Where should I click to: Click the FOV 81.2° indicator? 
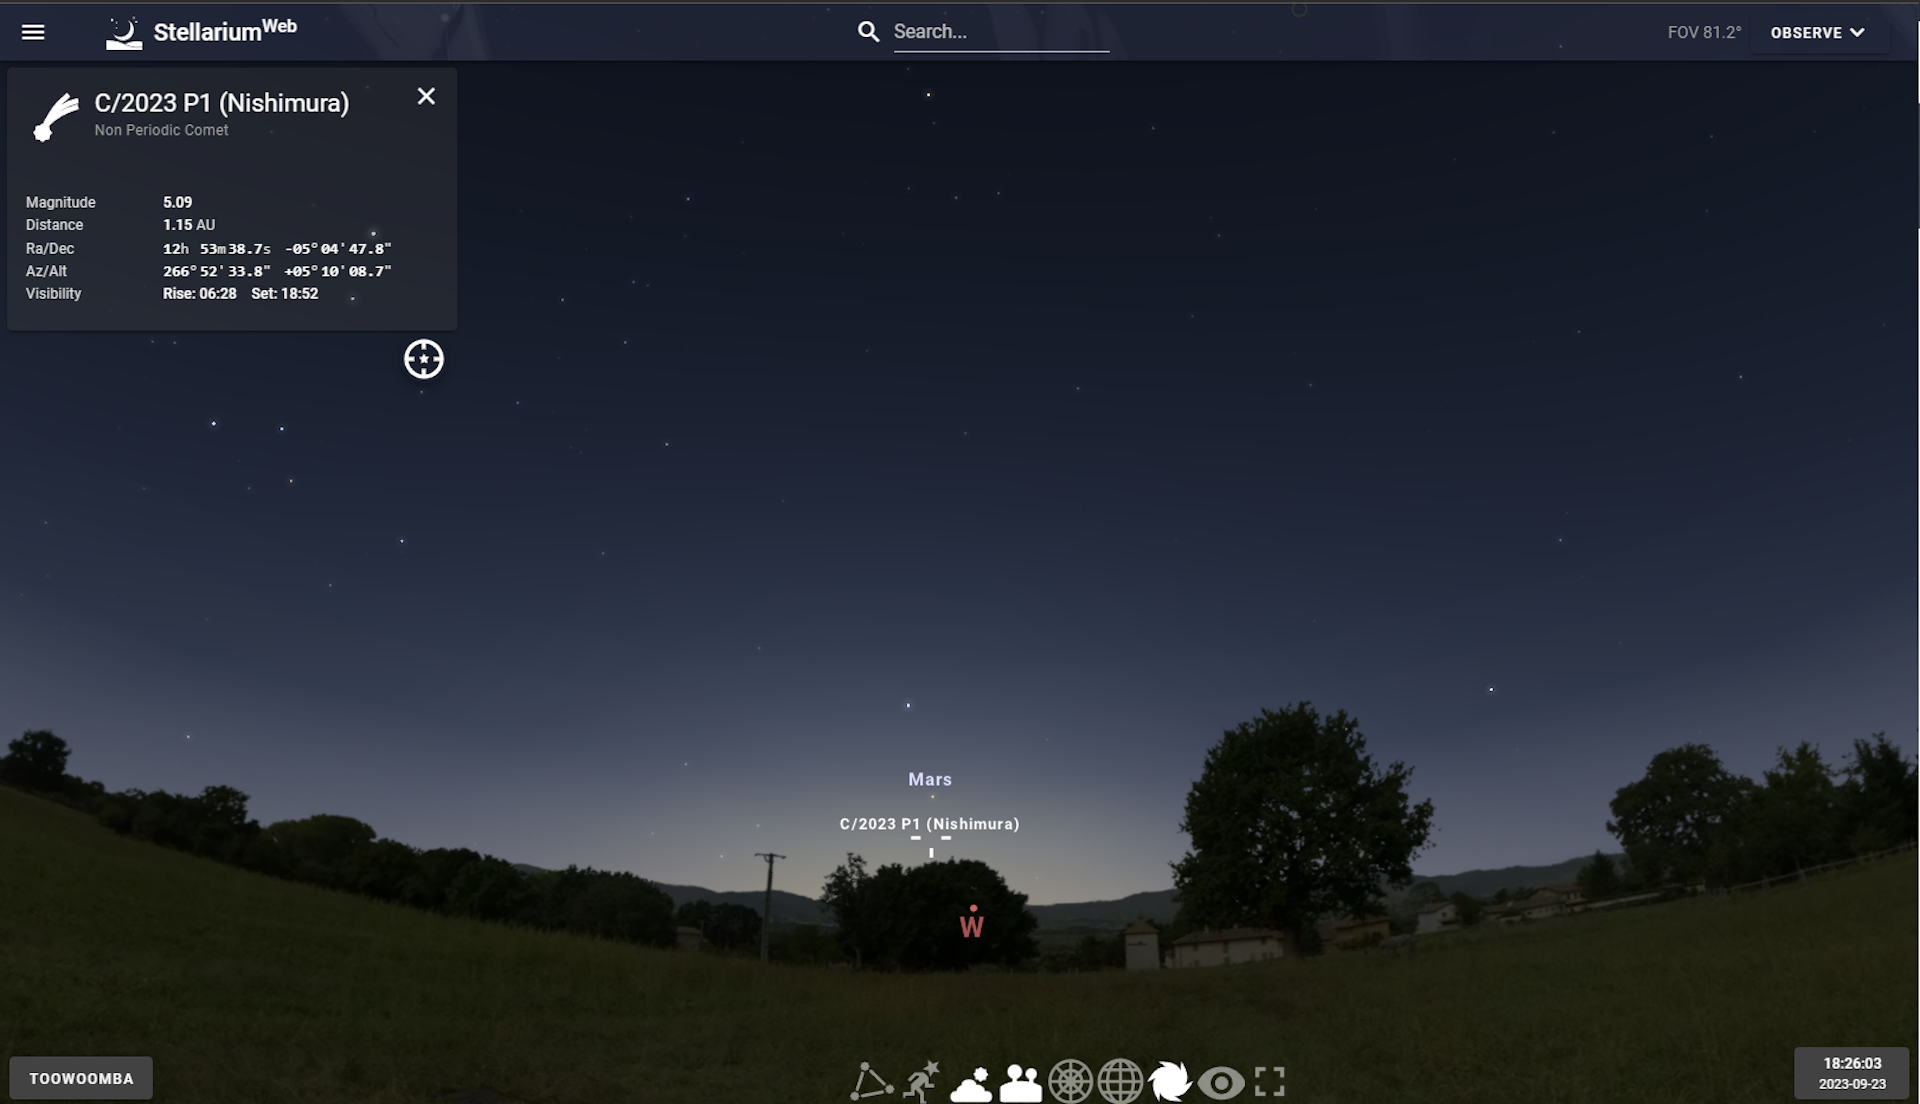[x=1704, y=32]
